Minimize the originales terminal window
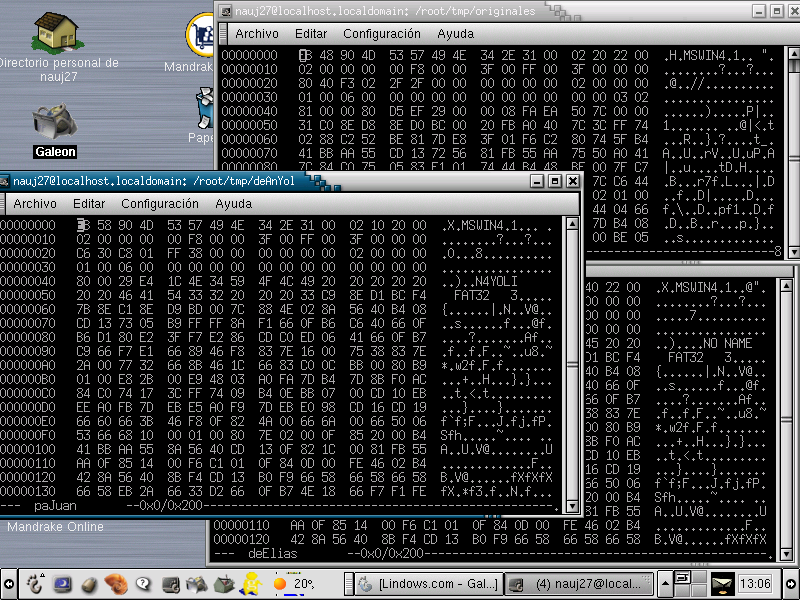The height and width of the screenshot is (600, 800). tap(759, 11)
